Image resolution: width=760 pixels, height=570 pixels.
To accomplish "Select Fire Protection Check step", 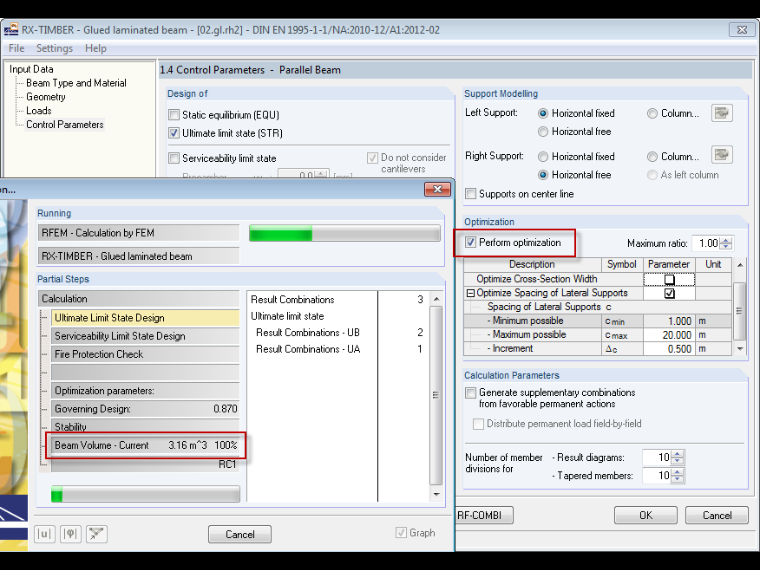I will tap(145, 354).
